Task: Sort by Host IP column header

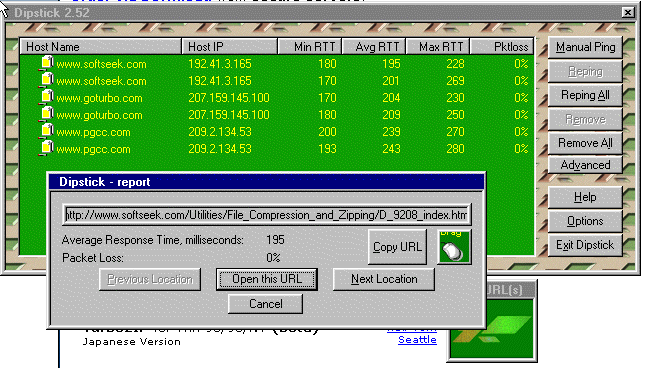Action: click(x=229, y=47)
